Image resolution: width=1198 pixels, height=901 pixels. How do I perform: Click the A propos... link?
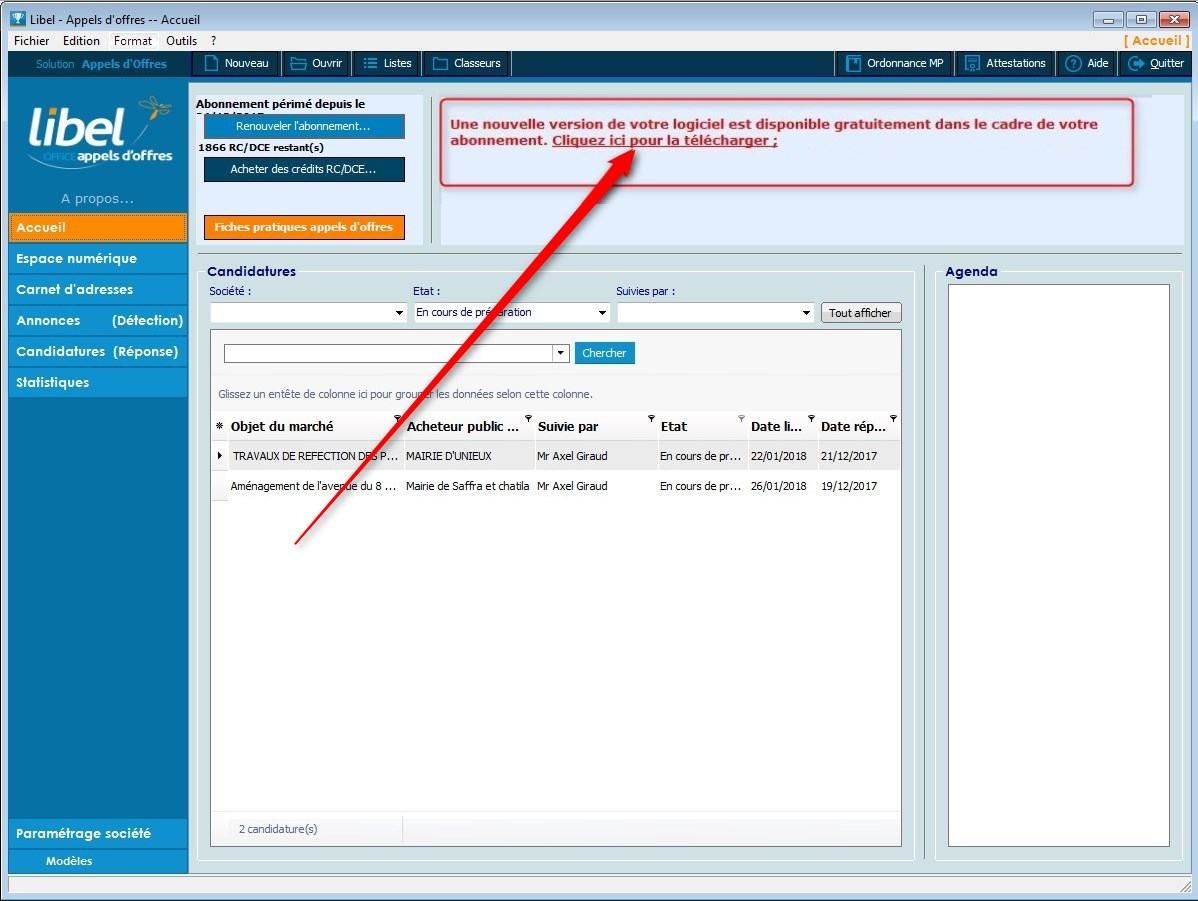98,199
